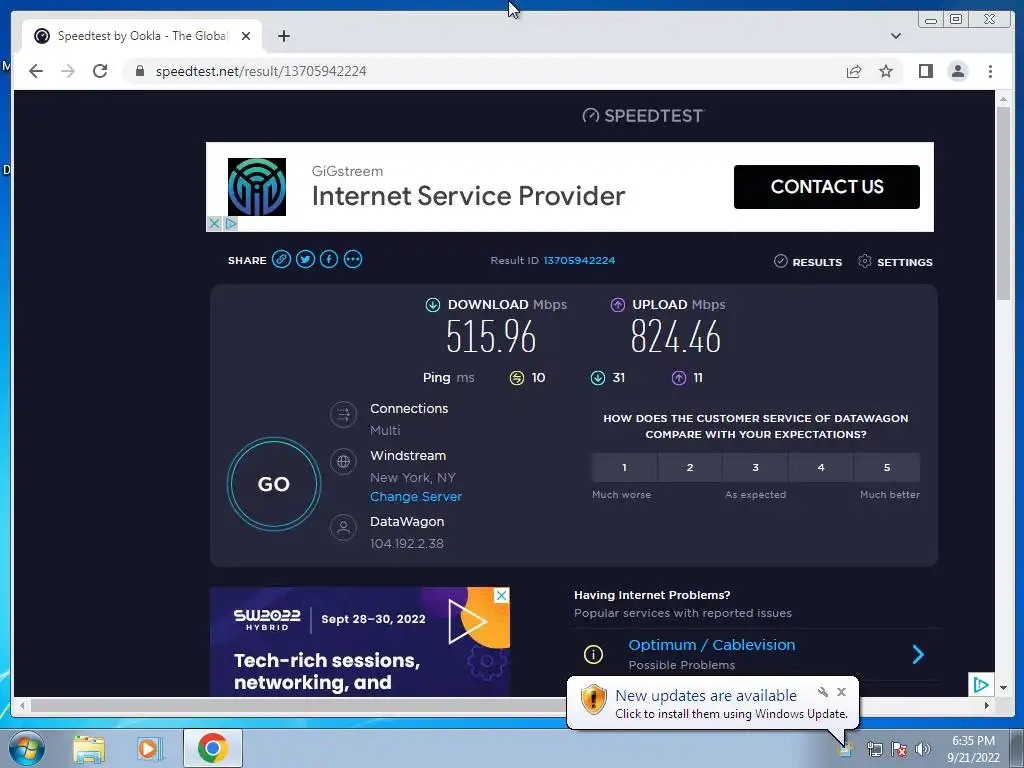Open more share options ellipsis icon

[353, 259]
